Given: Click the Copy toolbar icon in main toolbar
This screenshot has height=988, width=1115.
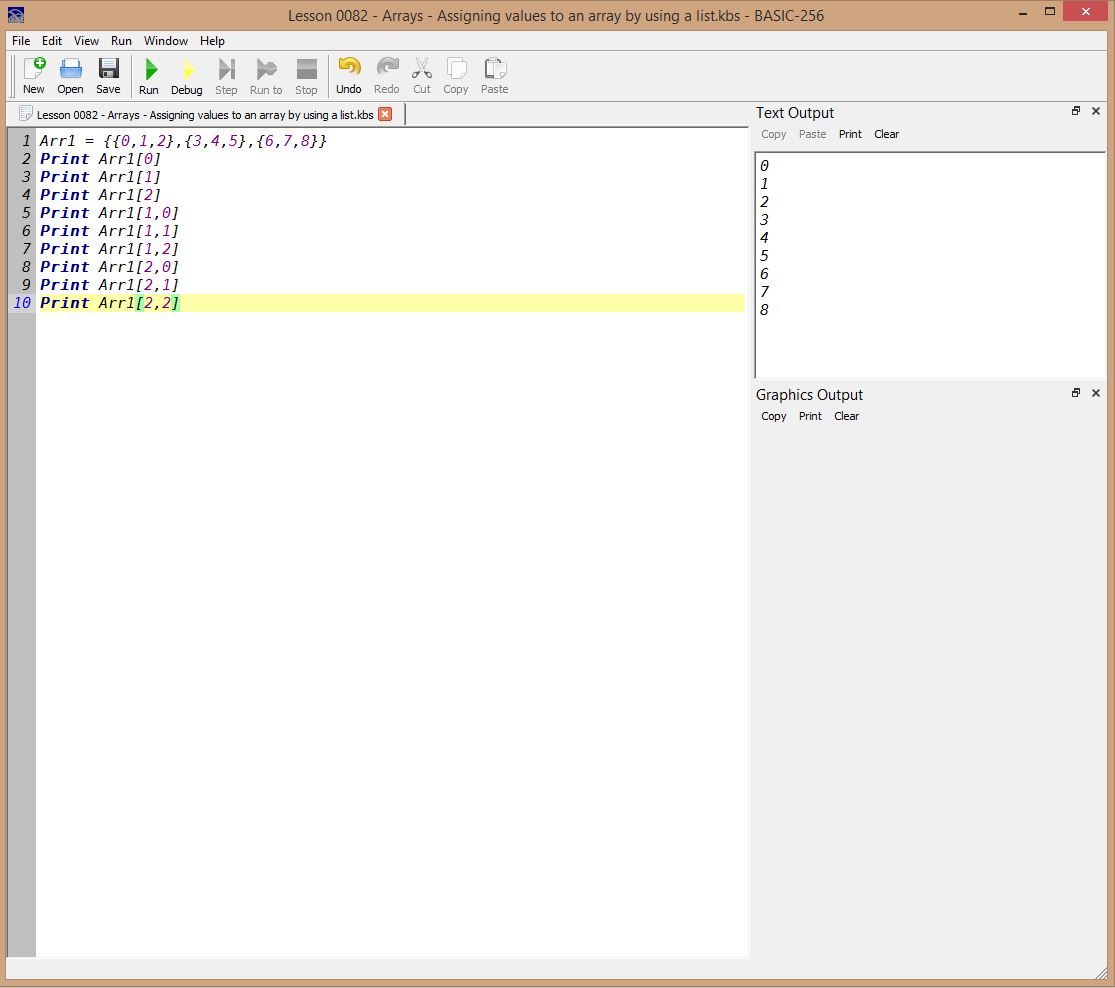Looking at the screenshot, I should point(456,76).
